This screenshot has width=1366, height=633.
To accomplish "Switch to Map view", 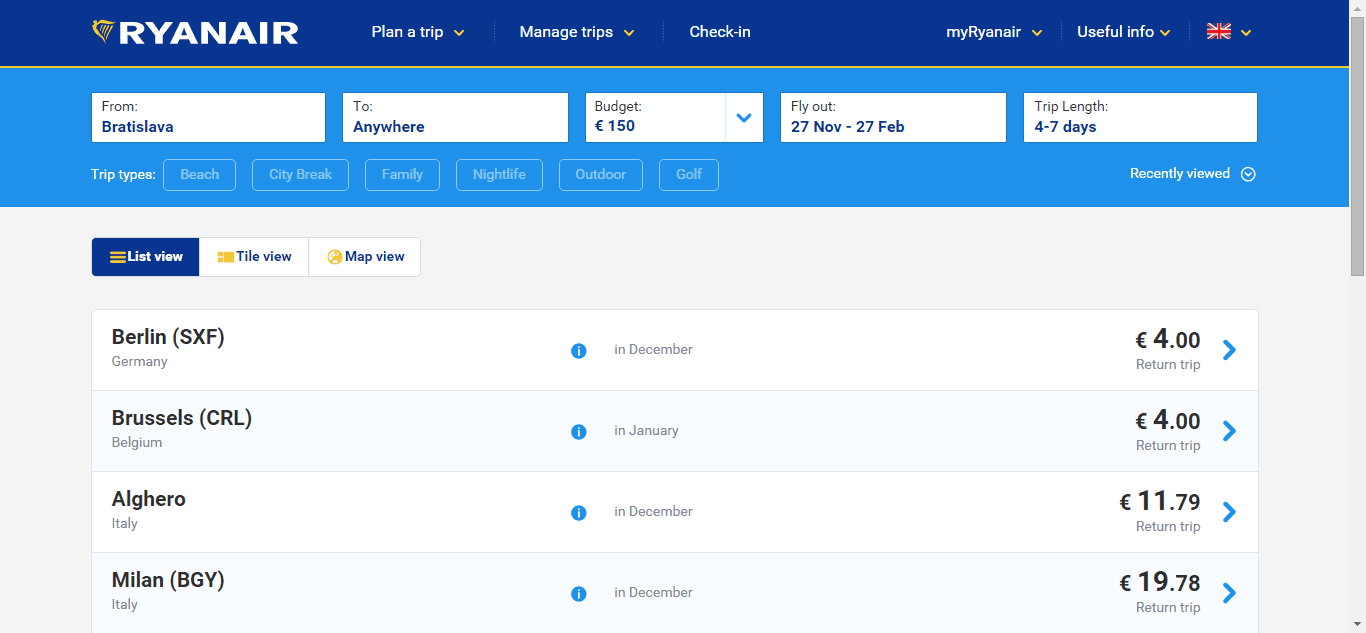I will point(365,257).
